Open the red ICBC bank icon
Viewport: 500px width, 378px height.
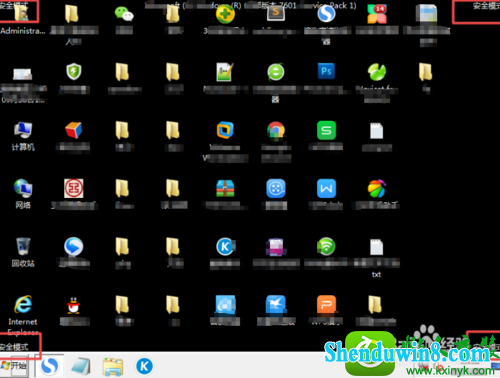point(74,188)
